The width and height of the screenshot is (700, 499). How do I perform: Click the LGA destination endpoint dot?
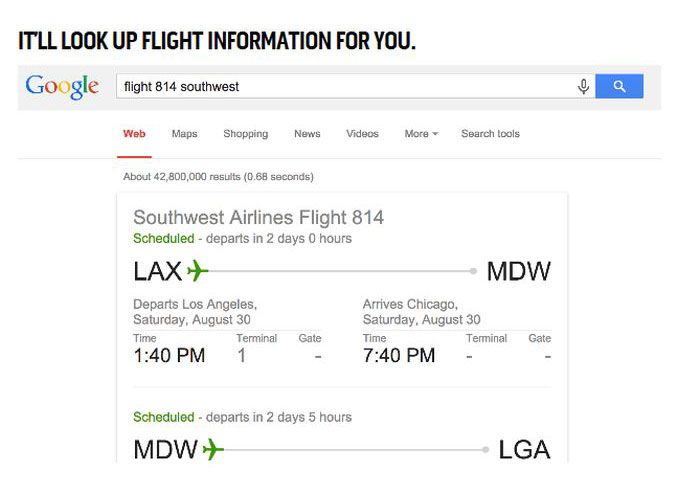point(485,449)
